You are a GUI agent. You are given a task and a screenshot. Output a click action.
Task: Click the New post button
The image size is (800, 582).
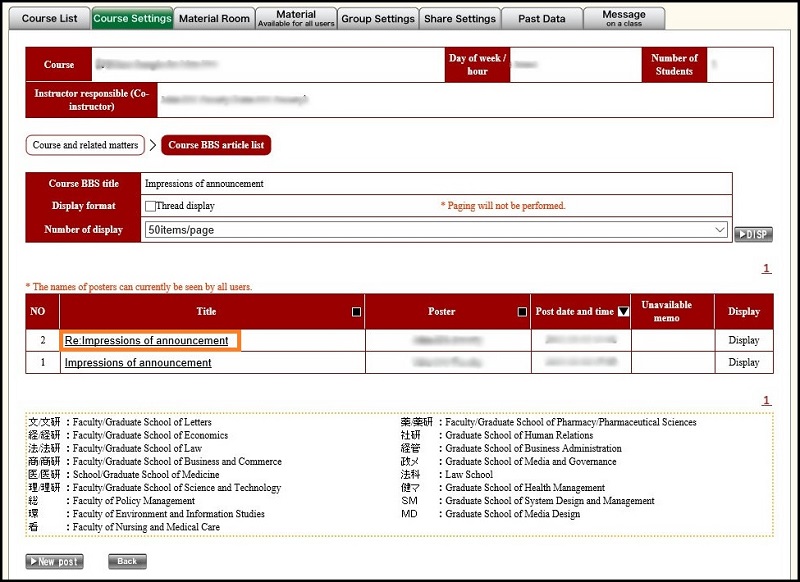click(x=54, y=562)
